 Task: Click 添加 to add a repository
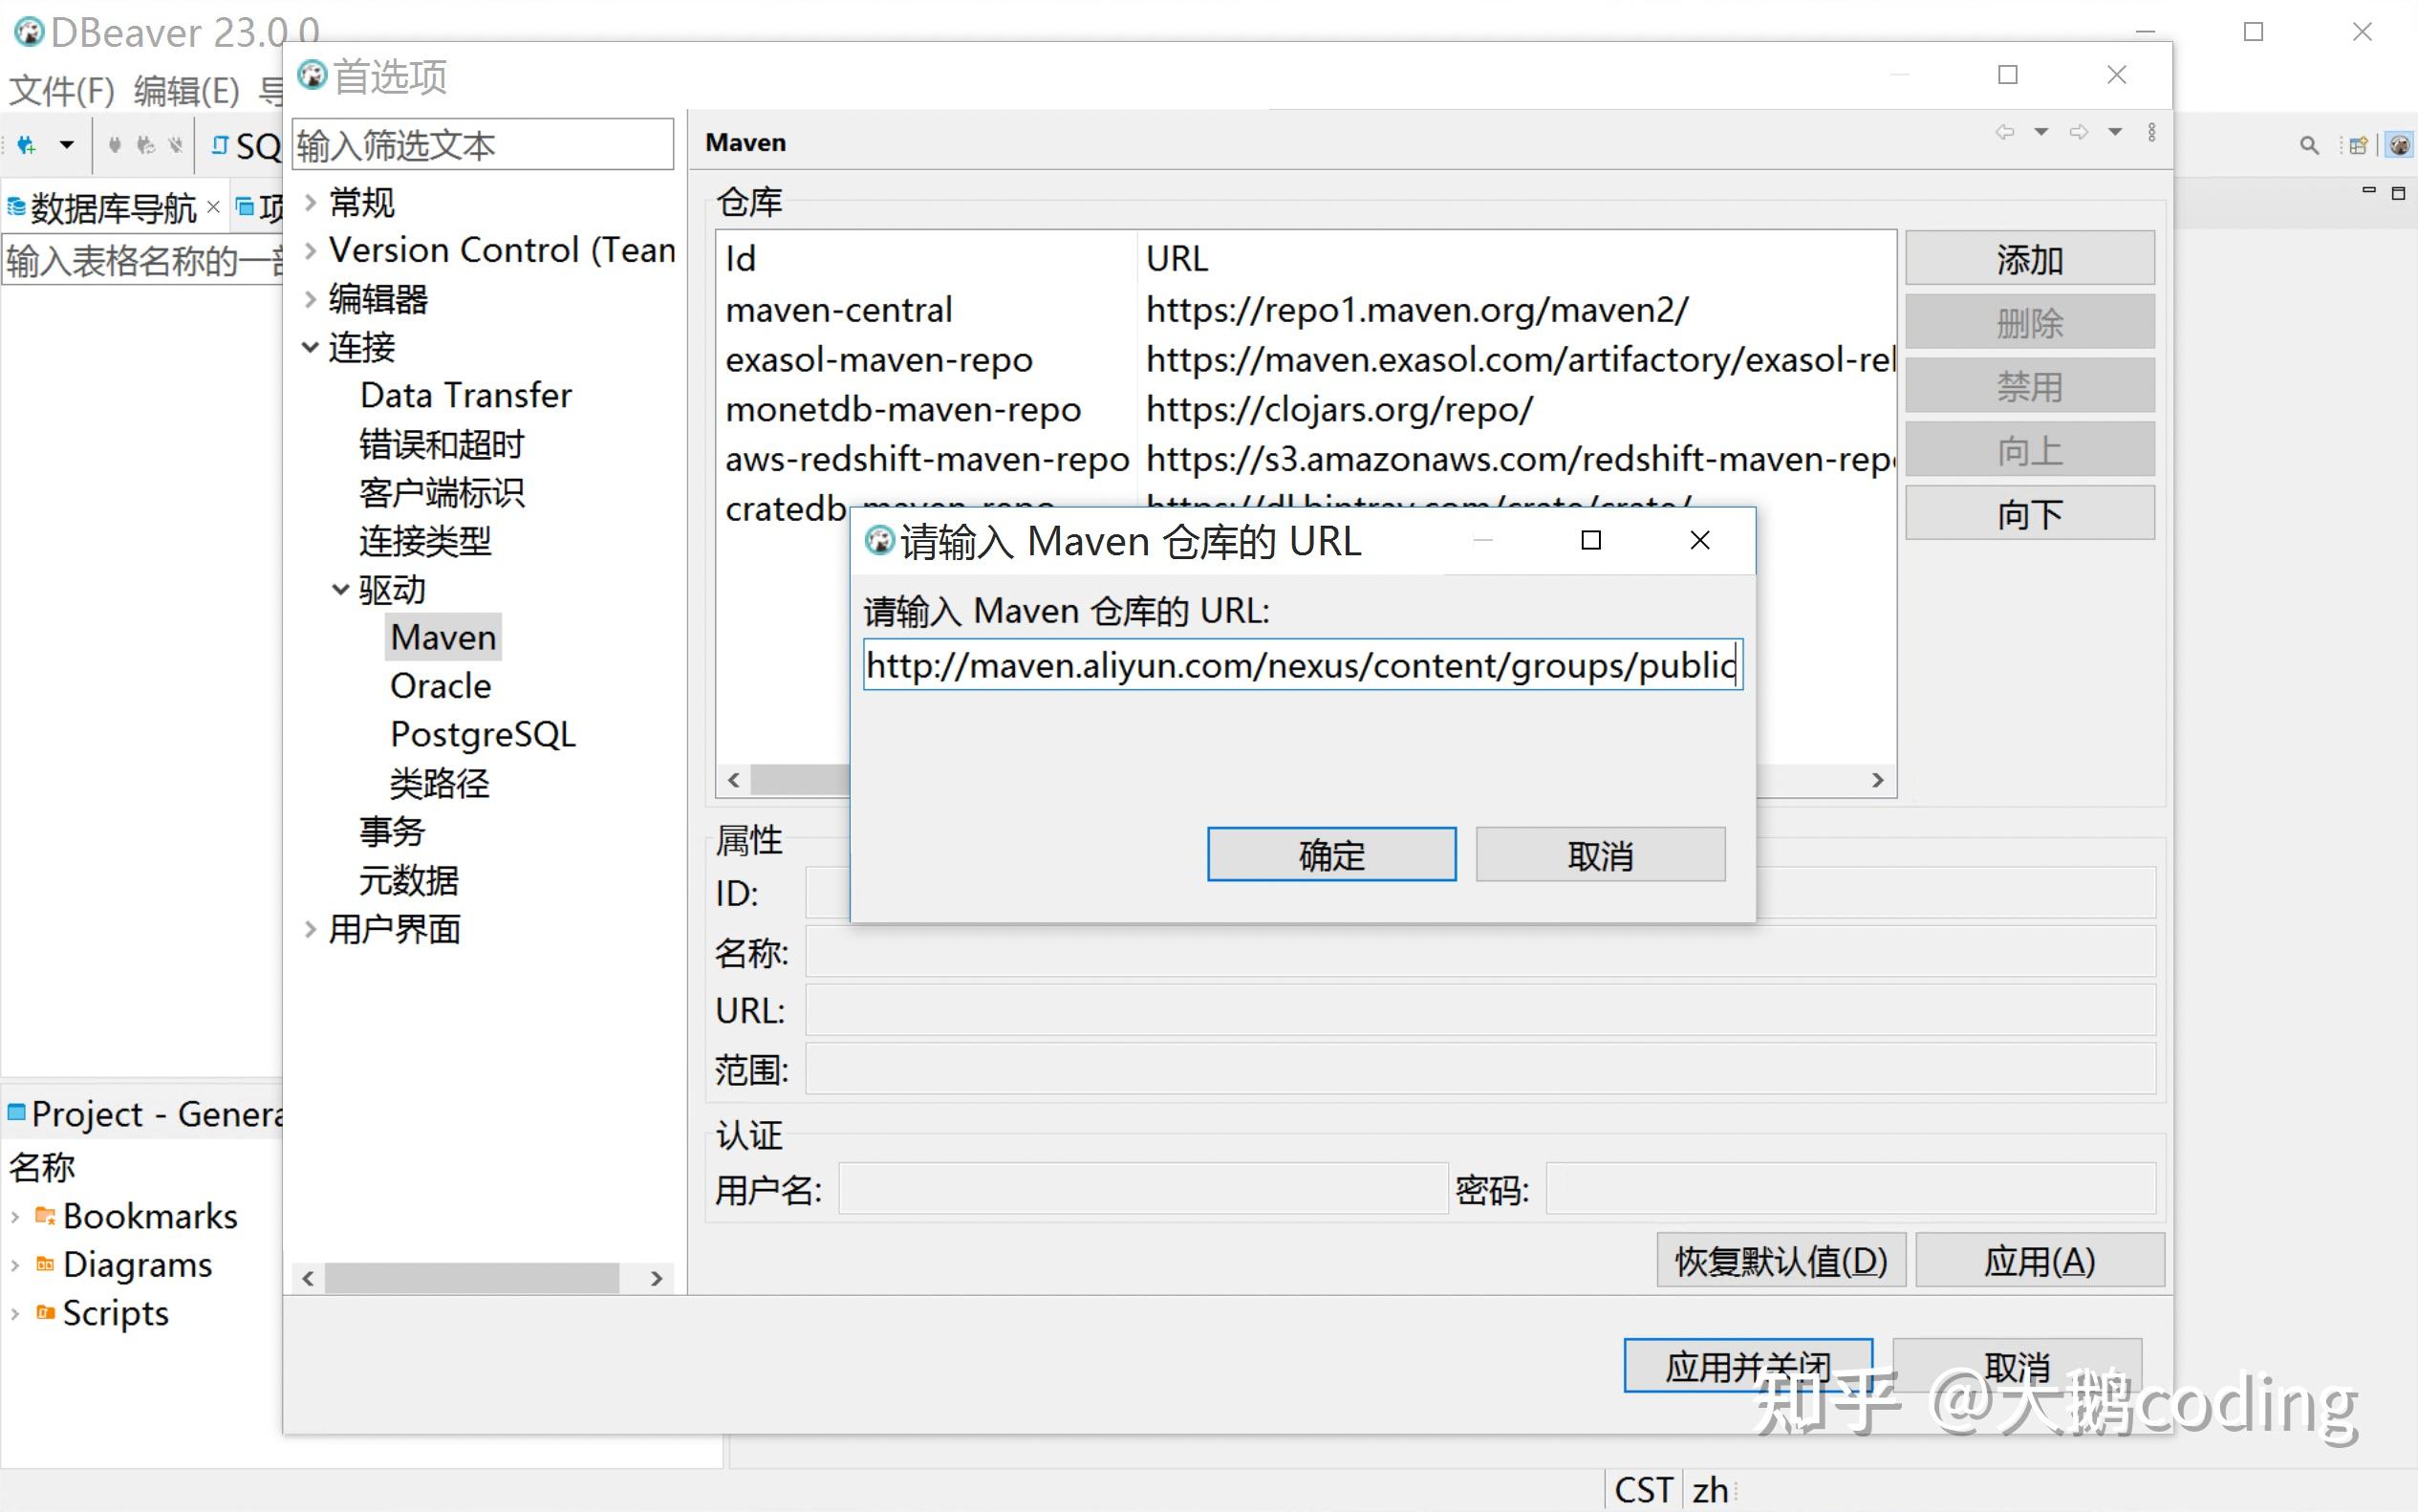pyautogui.click(x=2029, y=260)
